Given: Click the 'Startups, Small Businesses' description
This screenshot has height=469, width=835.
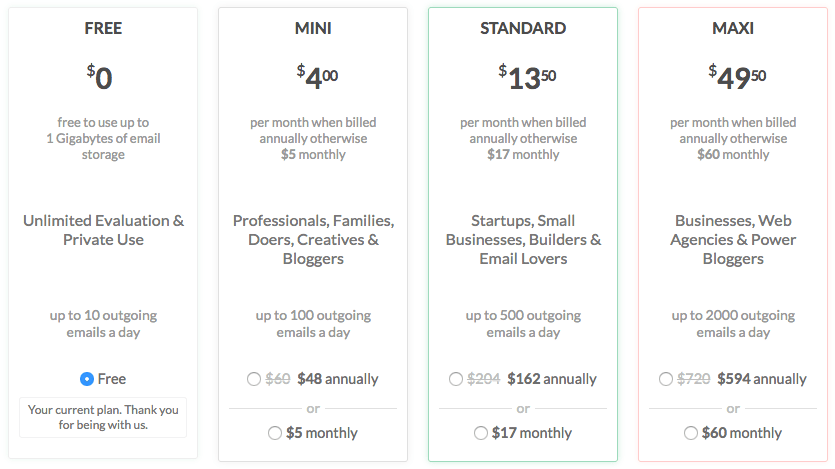Looking at the screenshot, I should tap(523, 240).
